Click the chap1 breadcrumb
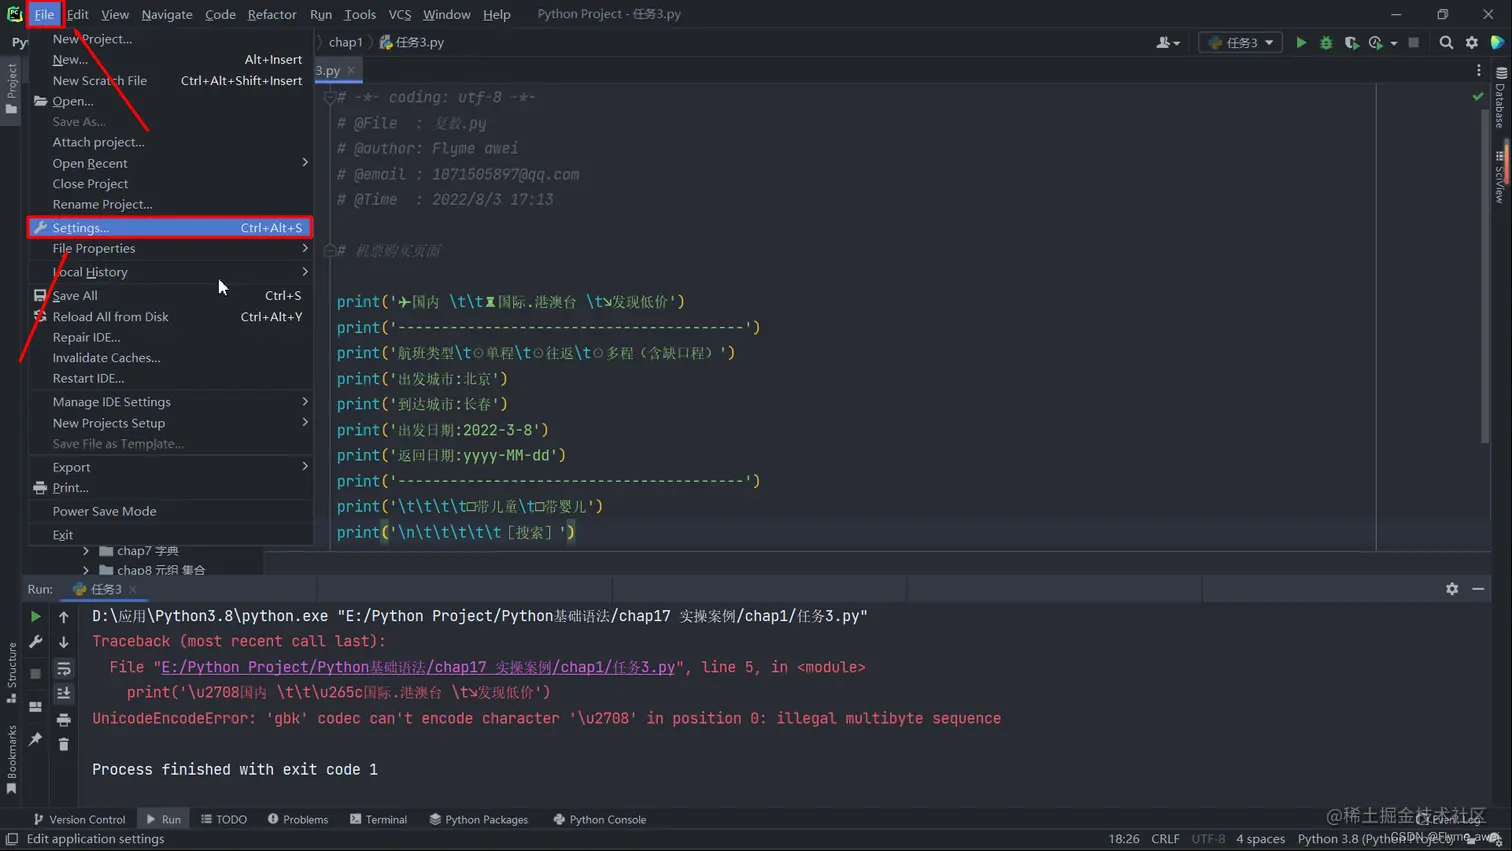The image size is (1512, 851). point(346,42)
